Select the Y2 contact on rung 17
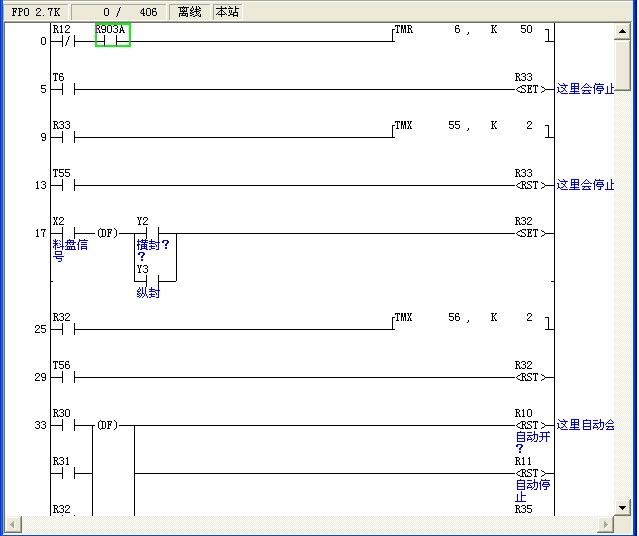This screenshot has height=536, width=639. click(x=147, y=233)
